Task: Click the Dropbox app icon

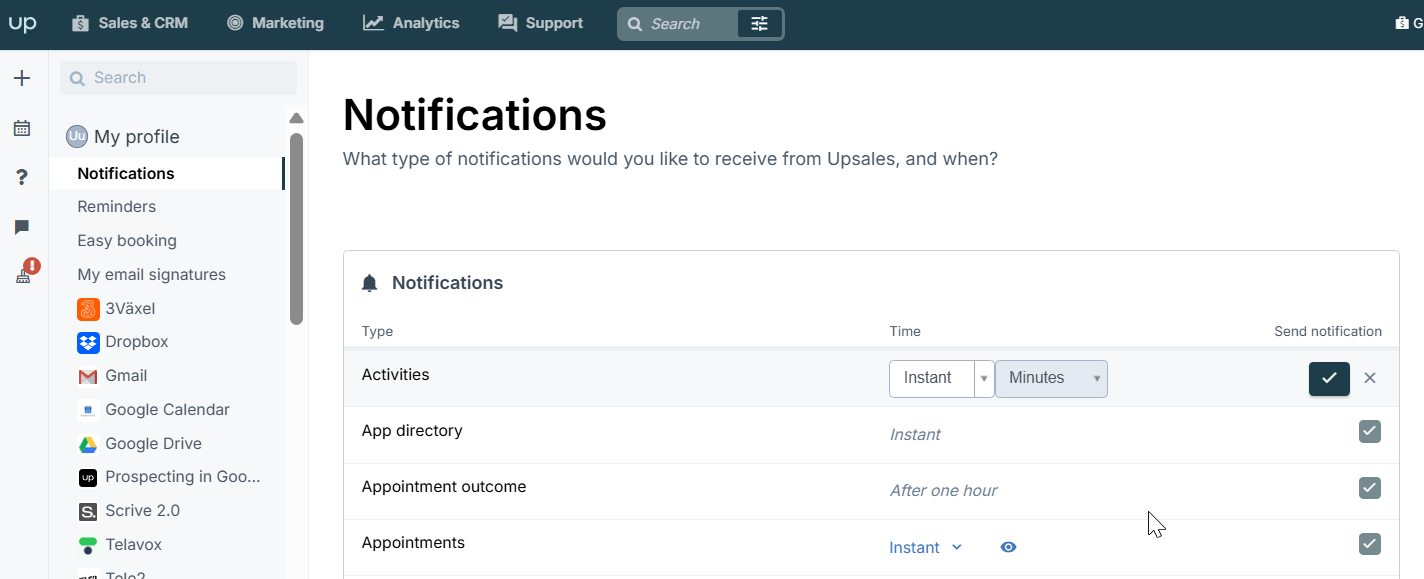Action: click(x=88, y=343)
